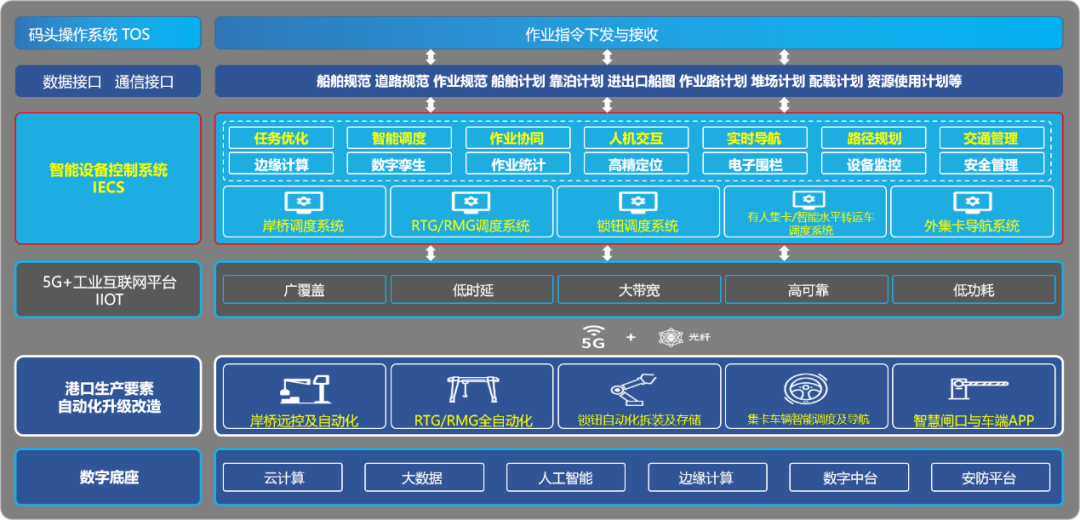1080x520 pixels.
Task: Click the 堆场计划 text
Action: point(778,81)
